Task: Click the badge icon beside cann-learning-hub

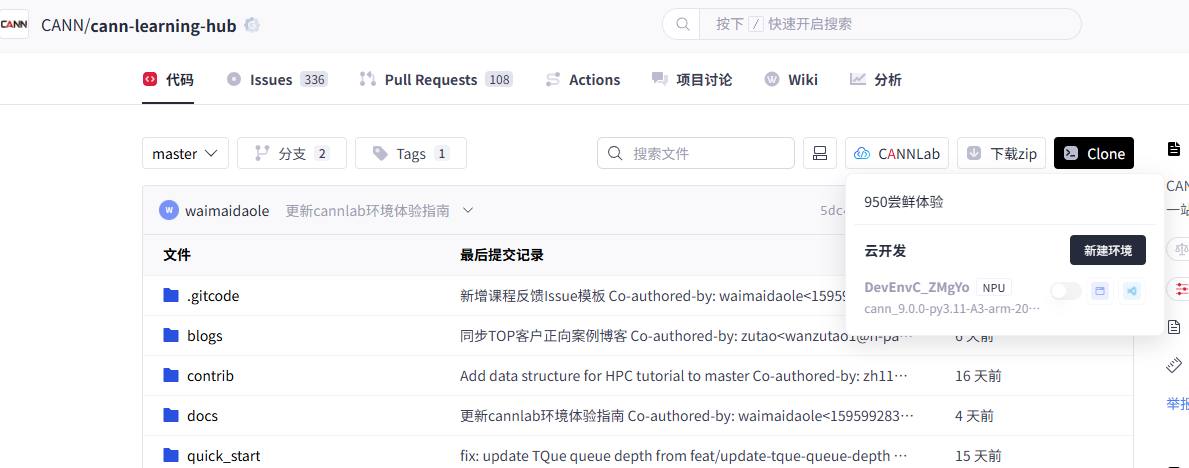Action: tap(253, 25)
